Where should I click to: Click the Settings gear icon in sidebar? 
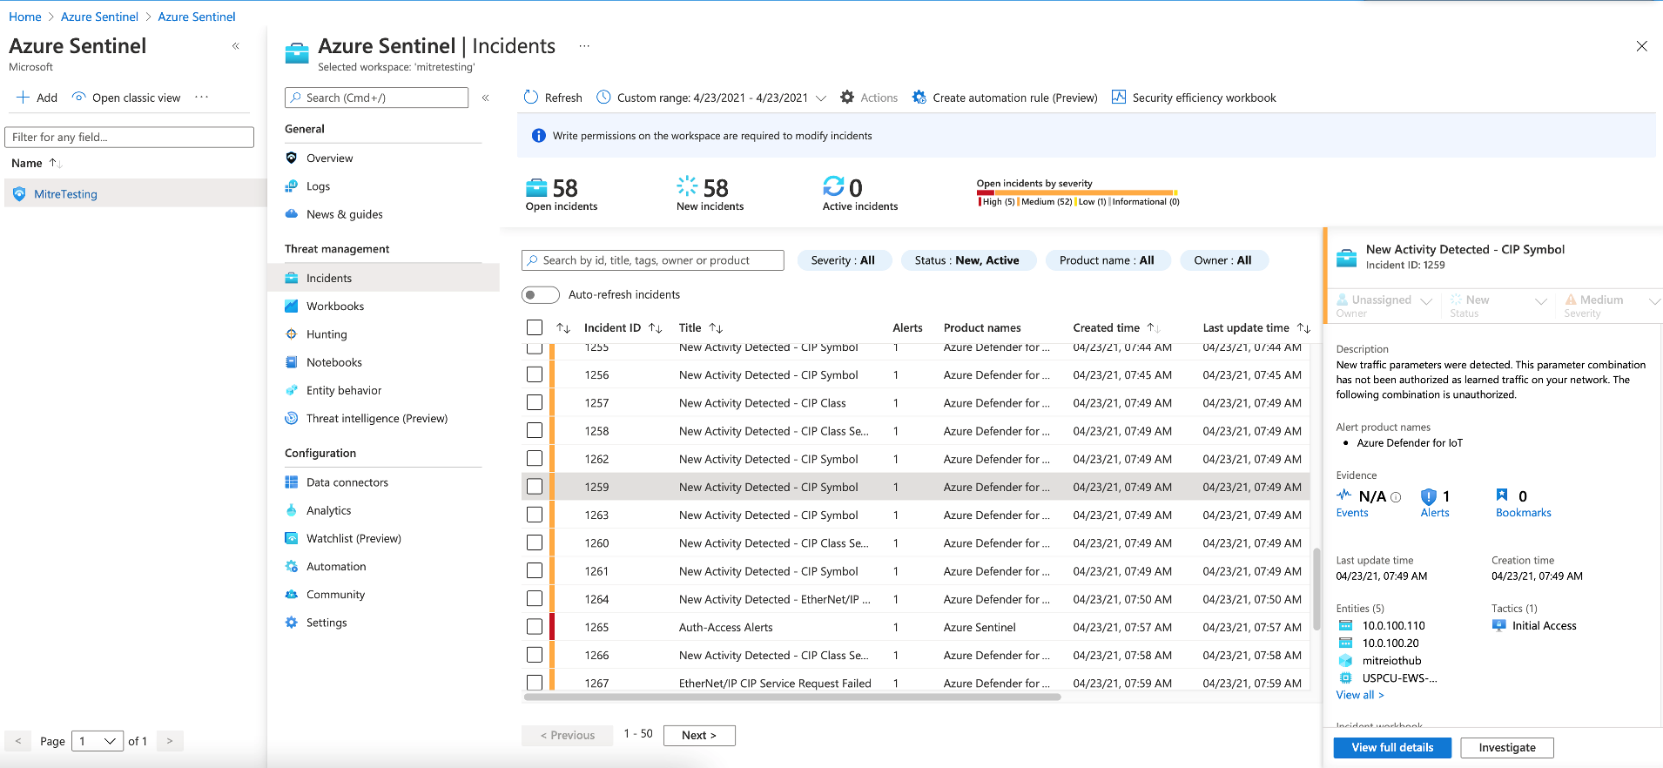[x=291, y=622]
